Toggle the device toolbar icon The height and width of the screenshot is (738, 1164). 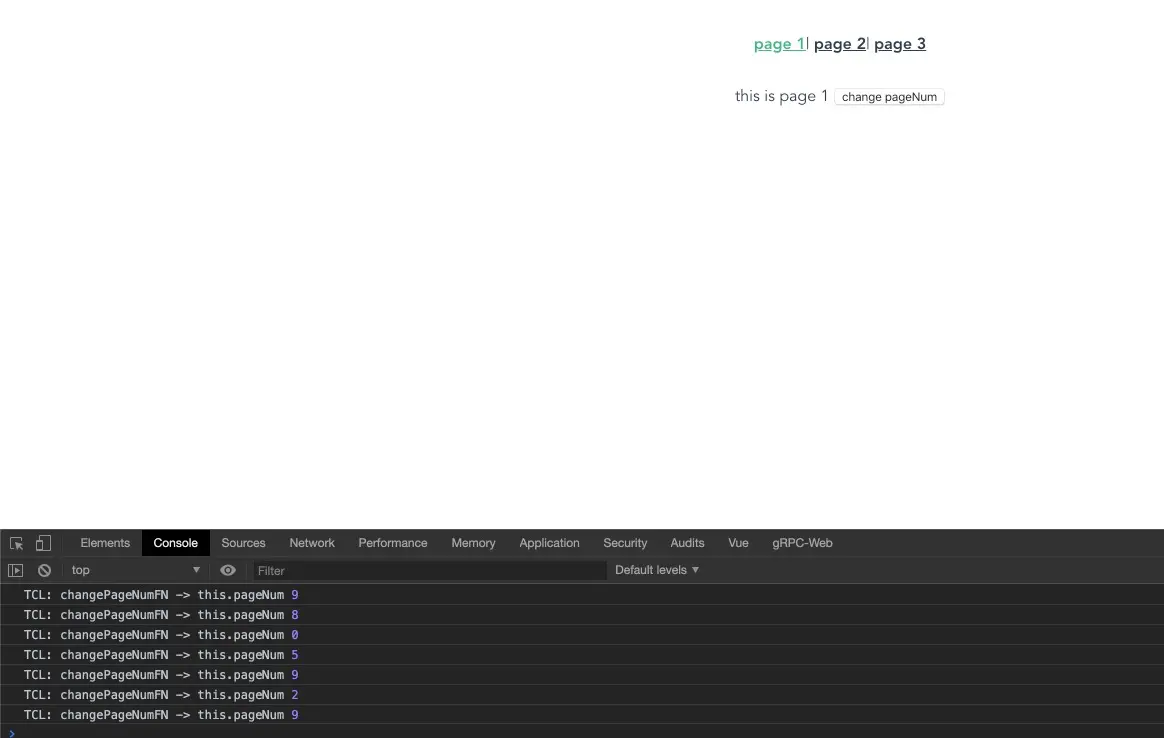coord(41,542)
